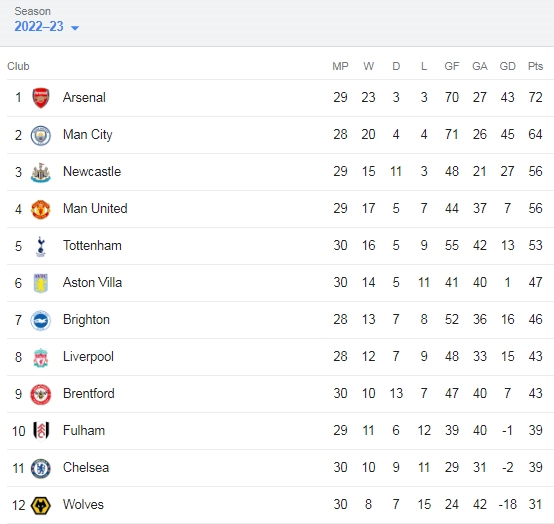554x524 pixels.
Task: Click the Wolves team name
Action: tap(83, 504)
